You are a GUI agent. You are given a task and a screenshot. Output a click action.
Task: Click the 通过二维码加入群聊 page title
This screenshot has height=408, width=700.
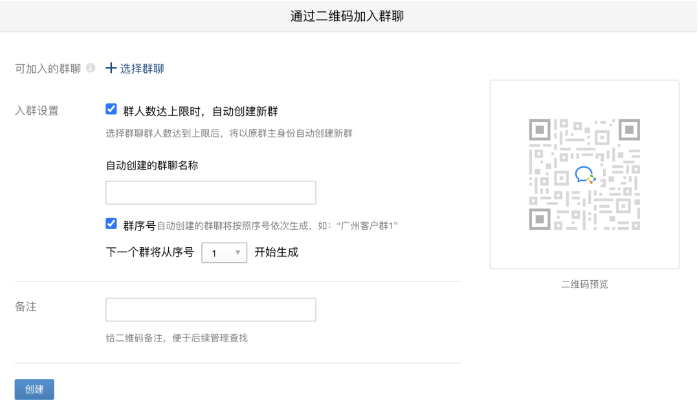pyautogui.click(x=347, y=17)
